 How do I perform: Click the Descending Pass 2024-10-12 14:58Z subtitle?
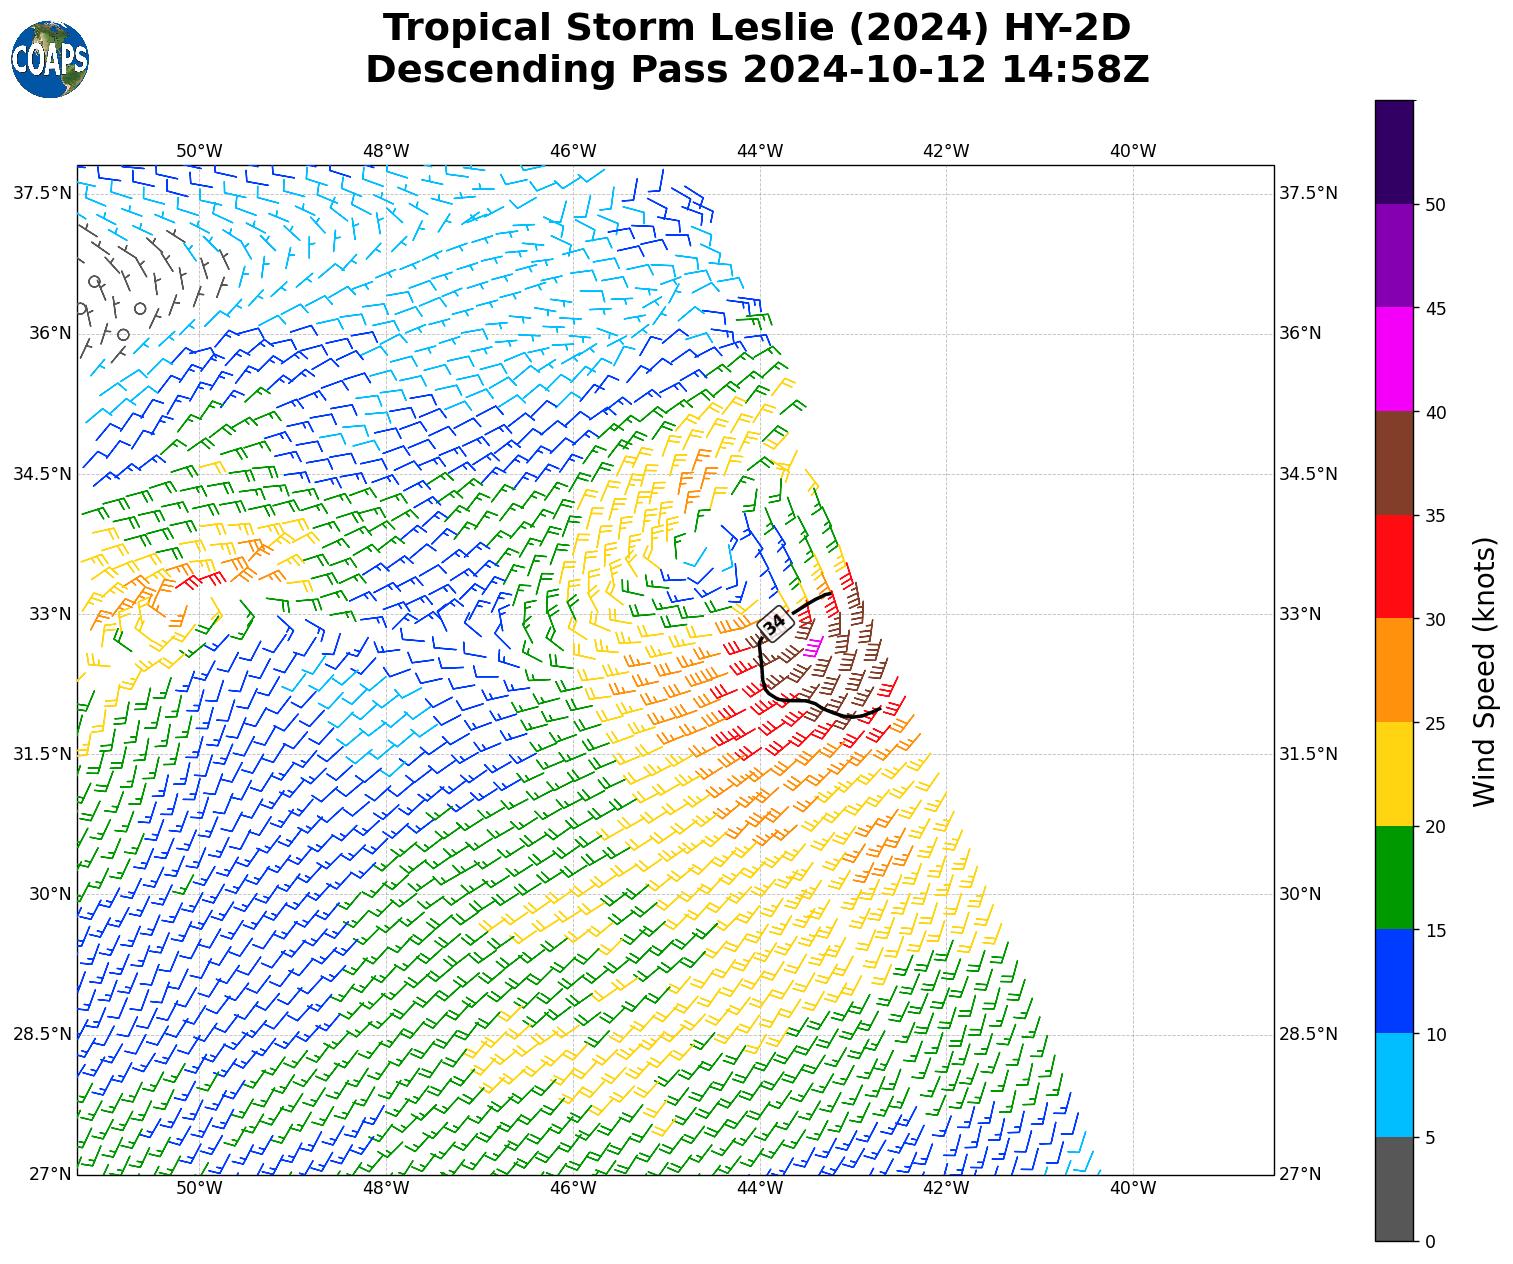tap(757, 70)
